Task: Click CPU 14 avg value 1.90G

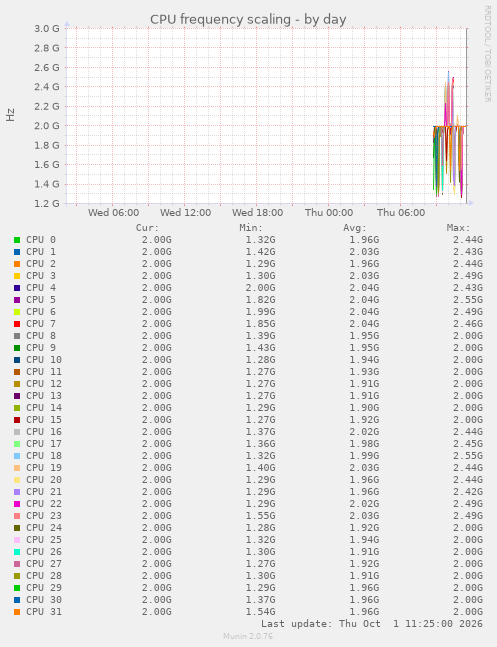Action: (364, 408)
